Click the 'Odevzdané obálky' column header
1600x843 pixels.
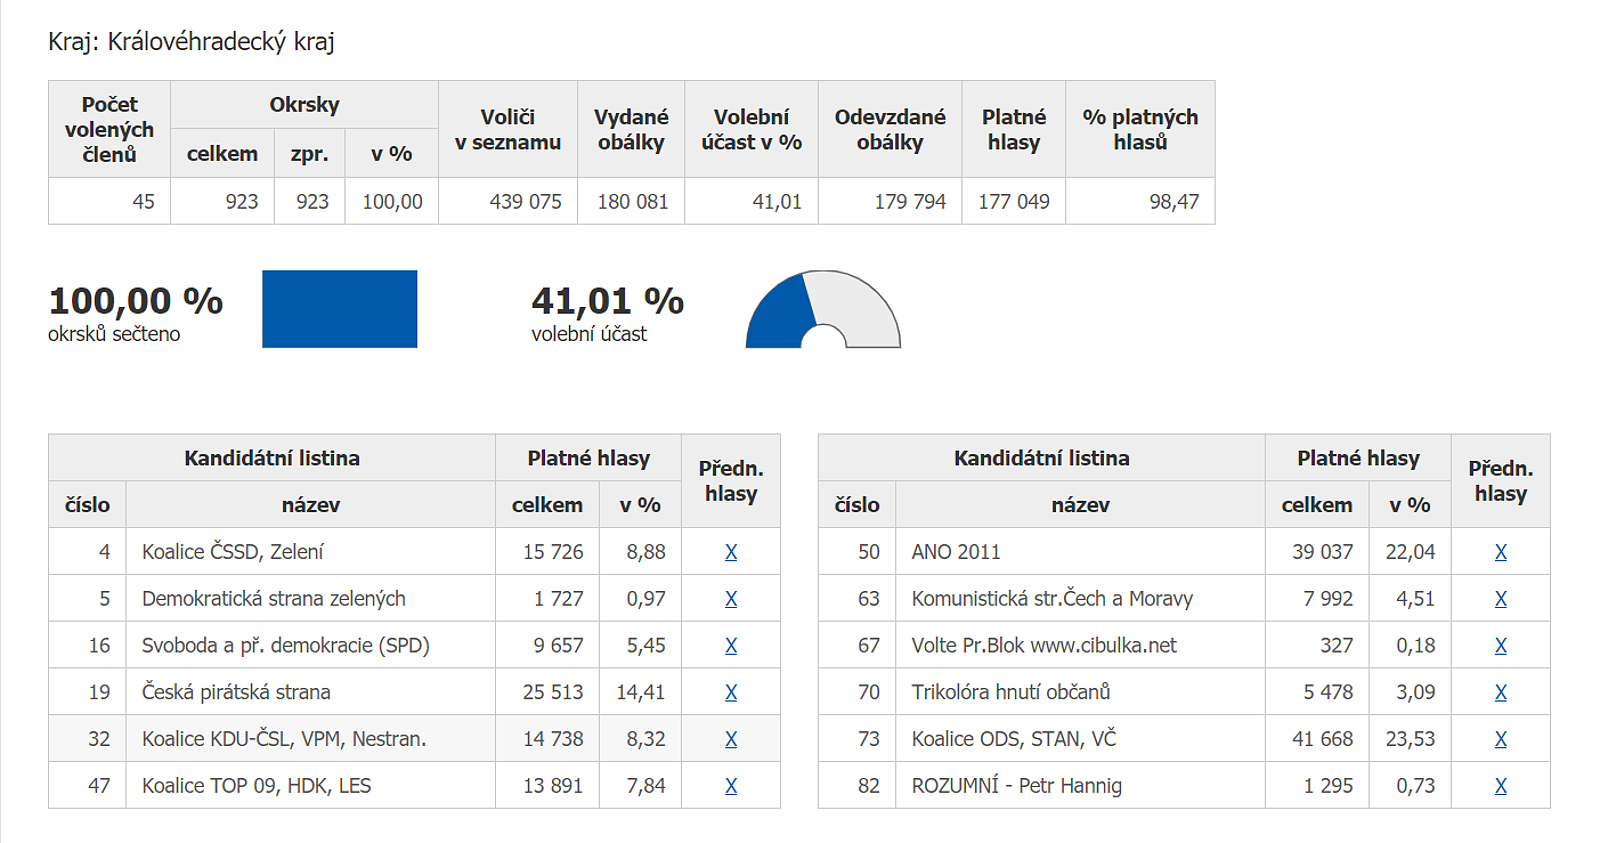[890, 130]
